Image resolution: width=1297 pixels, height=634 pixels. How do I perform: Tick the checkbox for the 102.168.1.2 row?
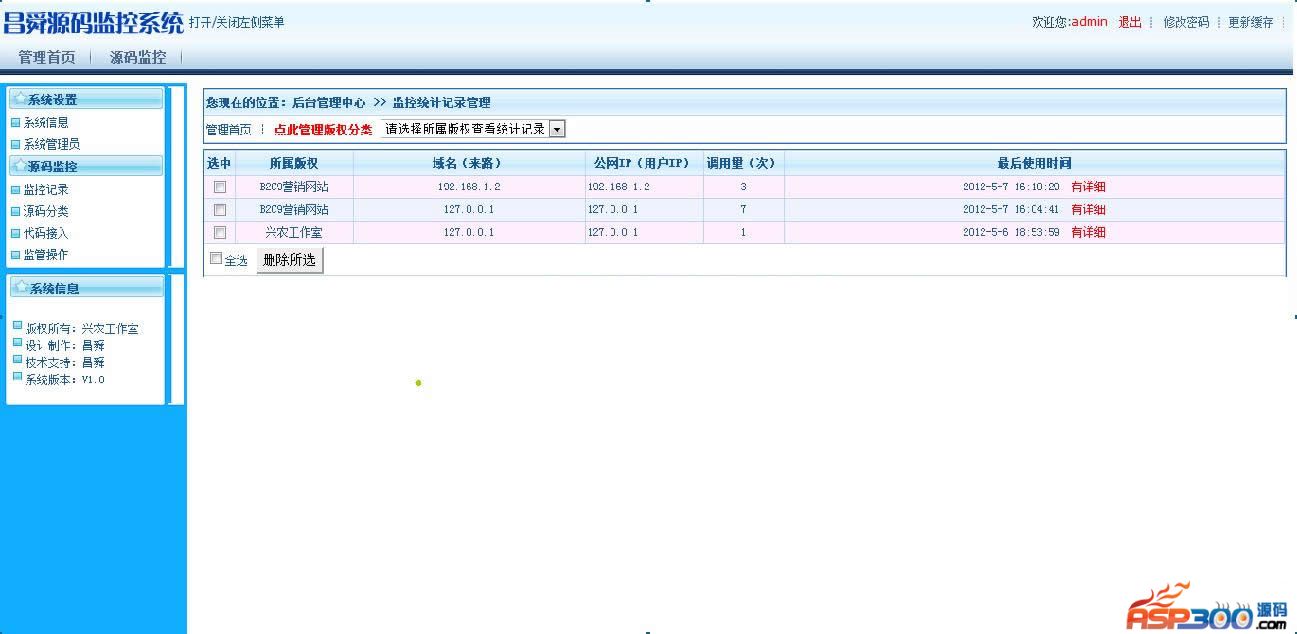coord(220,187)
